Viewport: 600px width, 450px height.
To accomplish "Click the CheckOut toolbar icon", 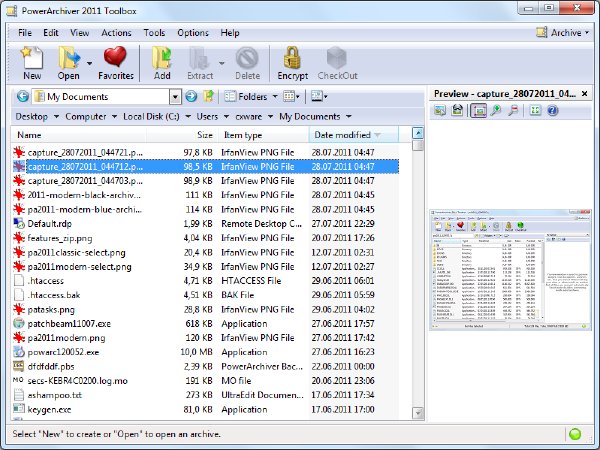I will tap(337, 63).
